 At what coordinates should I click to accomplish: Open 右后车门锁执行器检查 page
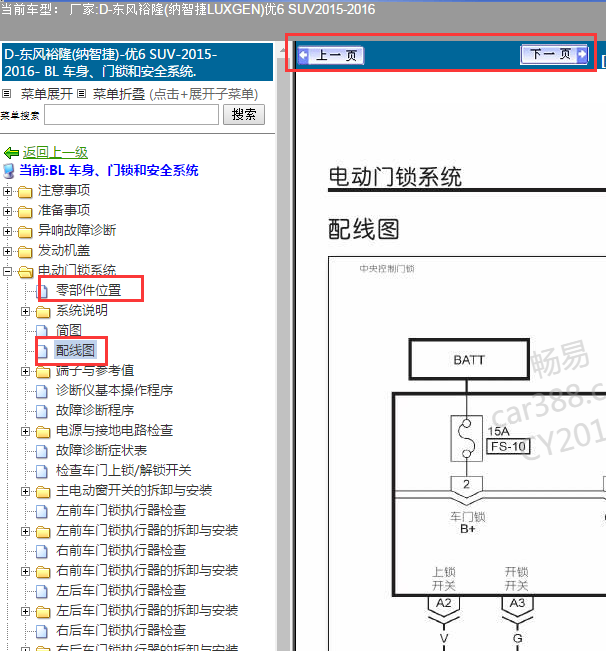[121, 630]
